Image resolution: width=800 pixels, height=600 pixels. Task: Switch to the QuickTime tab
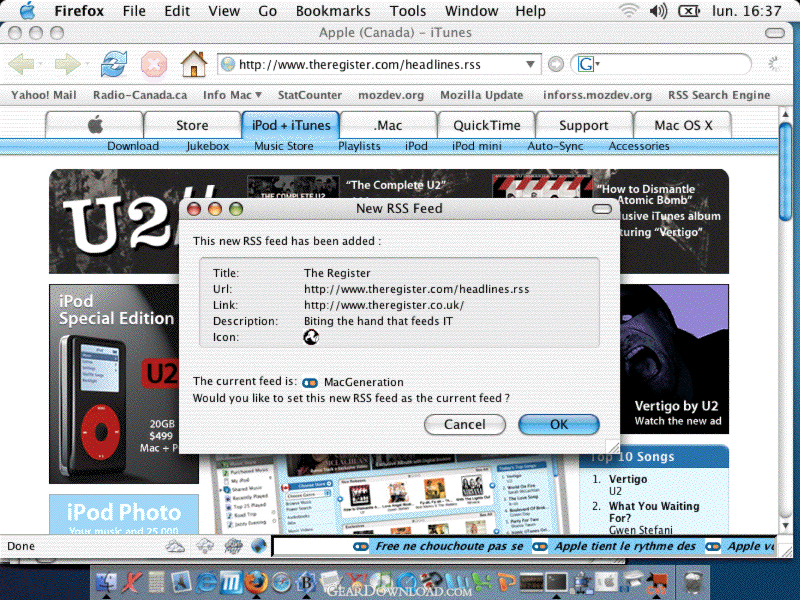coord(487,125)
